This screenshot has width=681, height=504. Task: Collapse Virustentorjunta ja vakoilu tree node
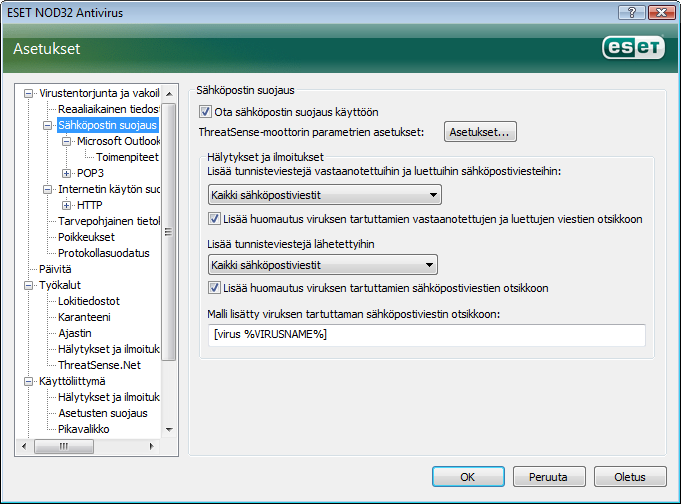[28, 93]
